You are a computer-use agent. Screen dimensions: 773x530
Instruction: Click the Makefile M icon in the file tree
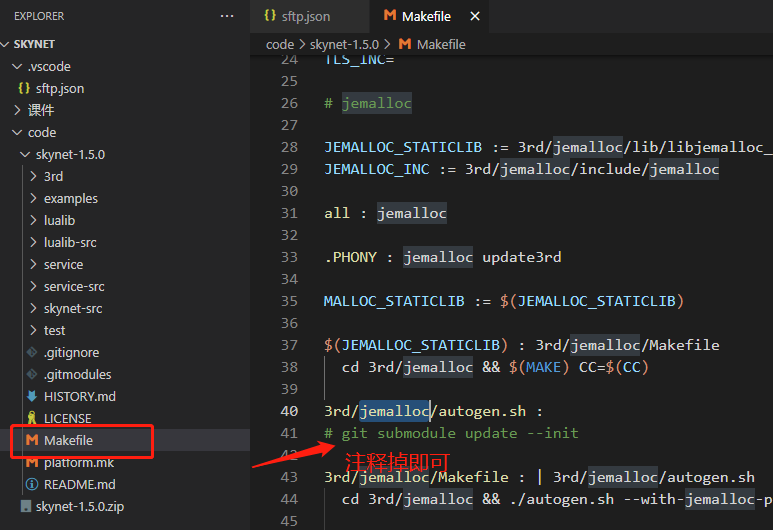click(32, 440)
